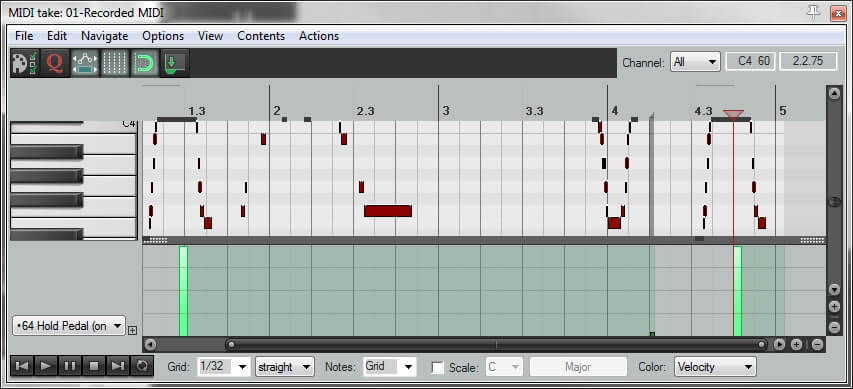
Task: Click the red edit cursor triangle marker
Action: click(x=733, y=114)
